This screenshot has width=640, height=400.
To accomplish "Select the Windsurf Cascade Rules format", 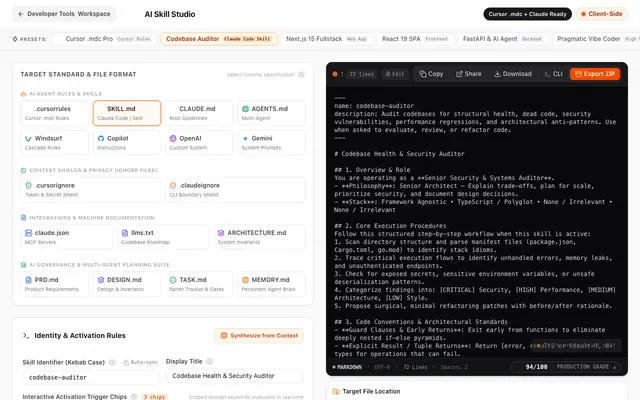I will [x=55, y=142].
